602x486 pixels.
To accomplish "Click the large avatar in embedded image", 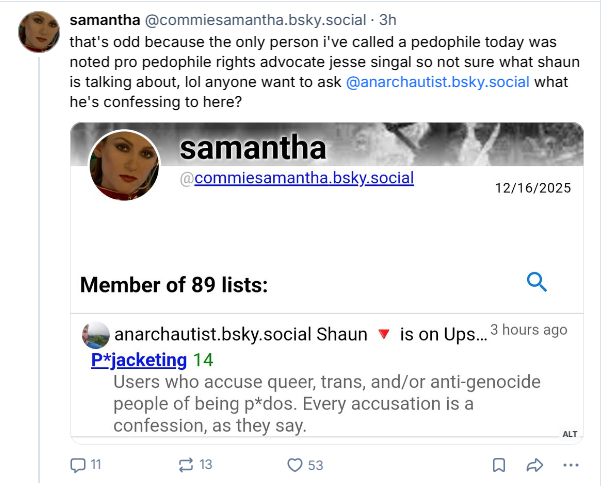I will [125, 165].
